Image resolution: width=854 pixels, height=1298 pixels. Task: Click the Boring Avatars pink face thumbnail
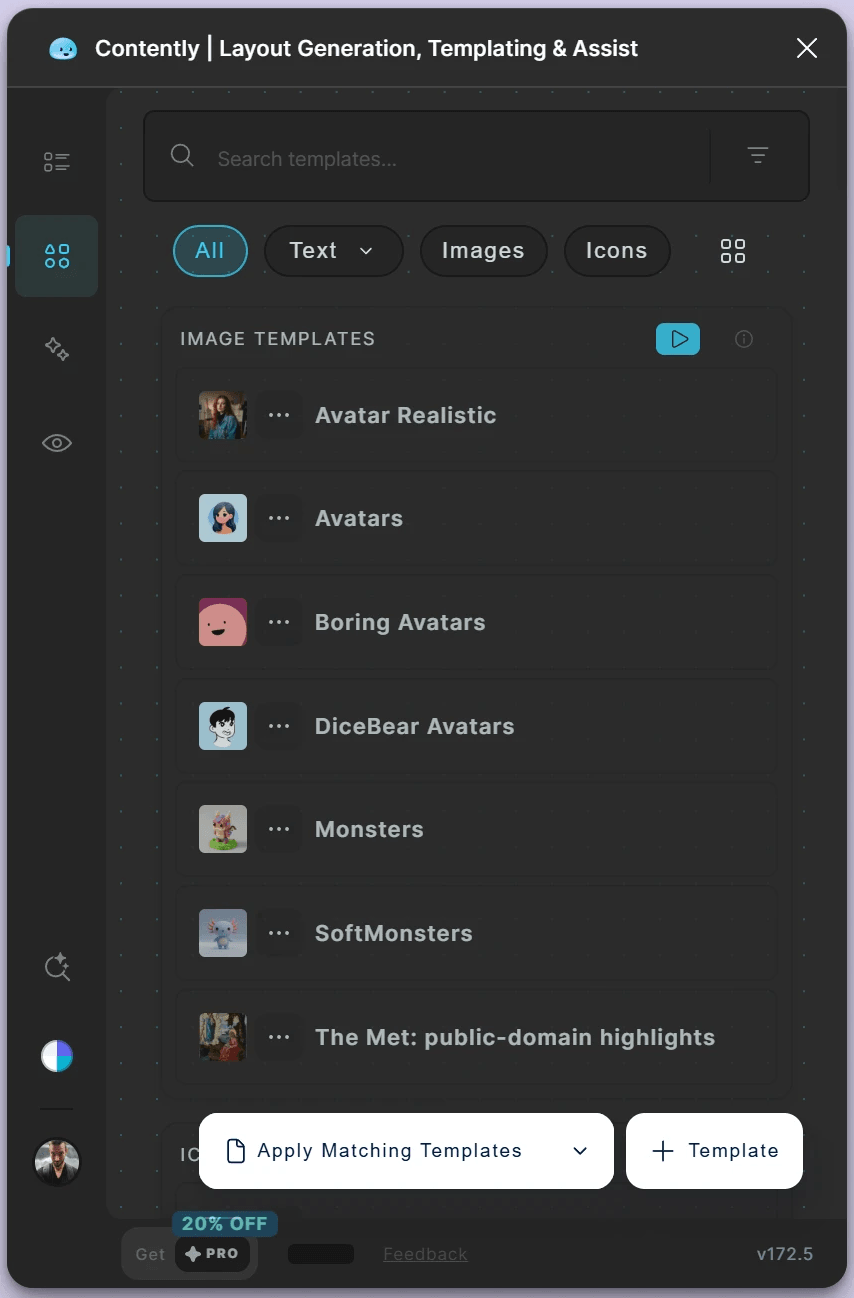click(223, 622)
